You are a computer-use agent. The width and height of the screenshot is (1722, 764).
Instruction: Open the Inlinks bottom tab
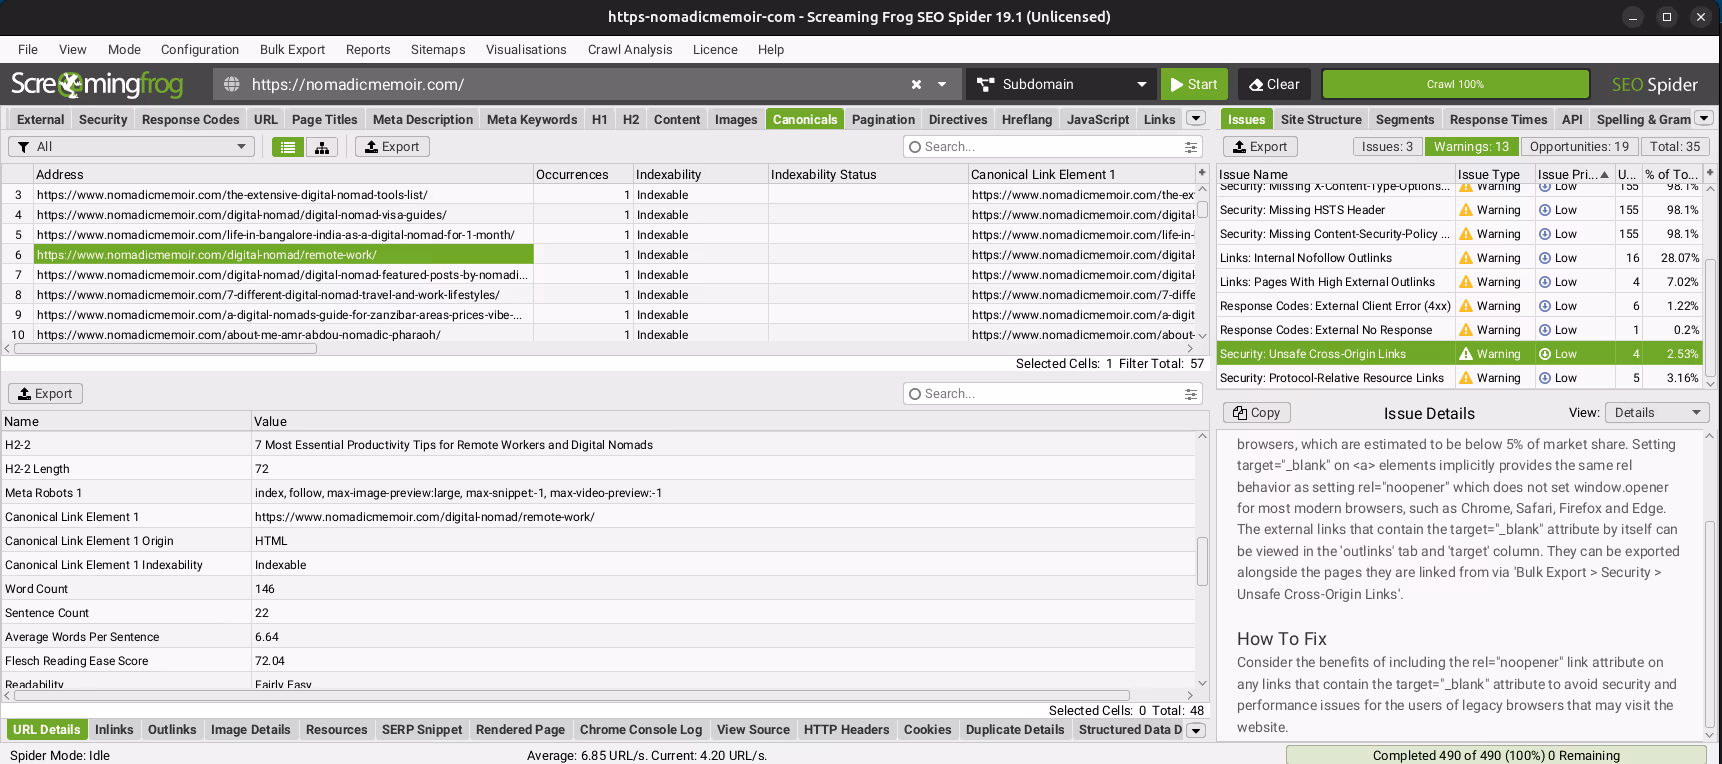pyautogui.click(x=114, y=730)
